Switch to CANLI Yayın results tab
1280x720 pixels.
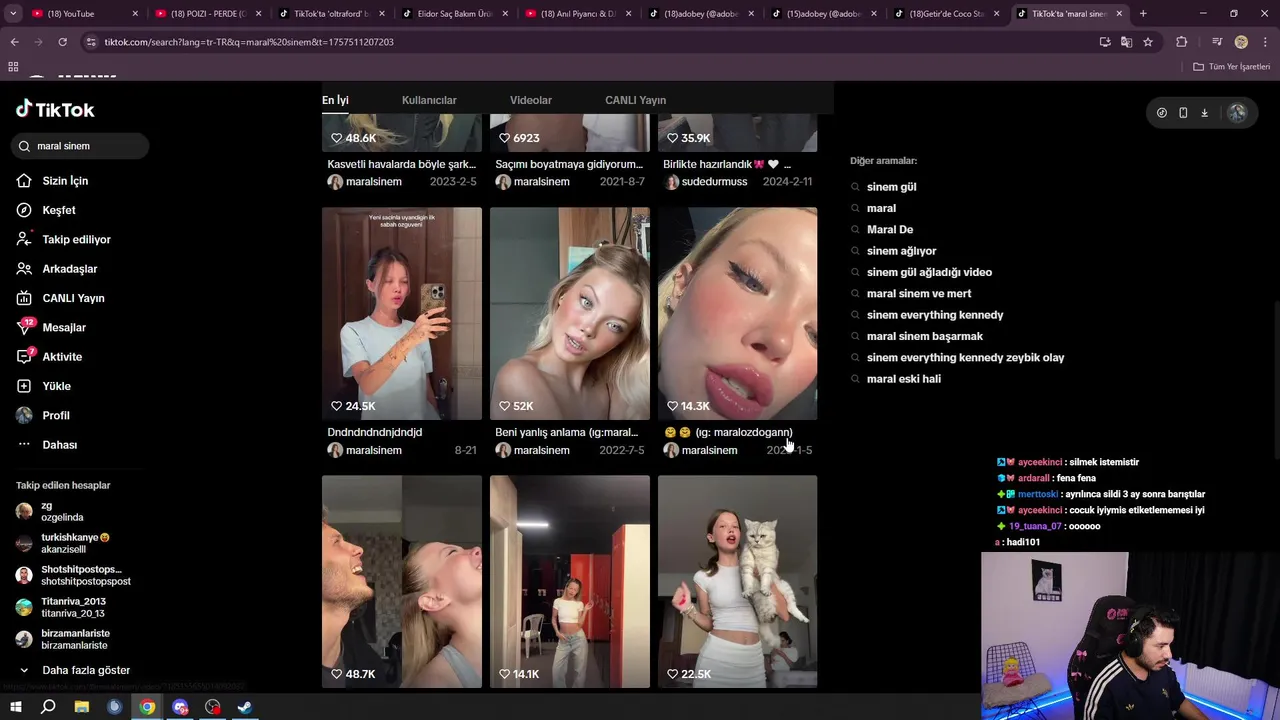635,100
